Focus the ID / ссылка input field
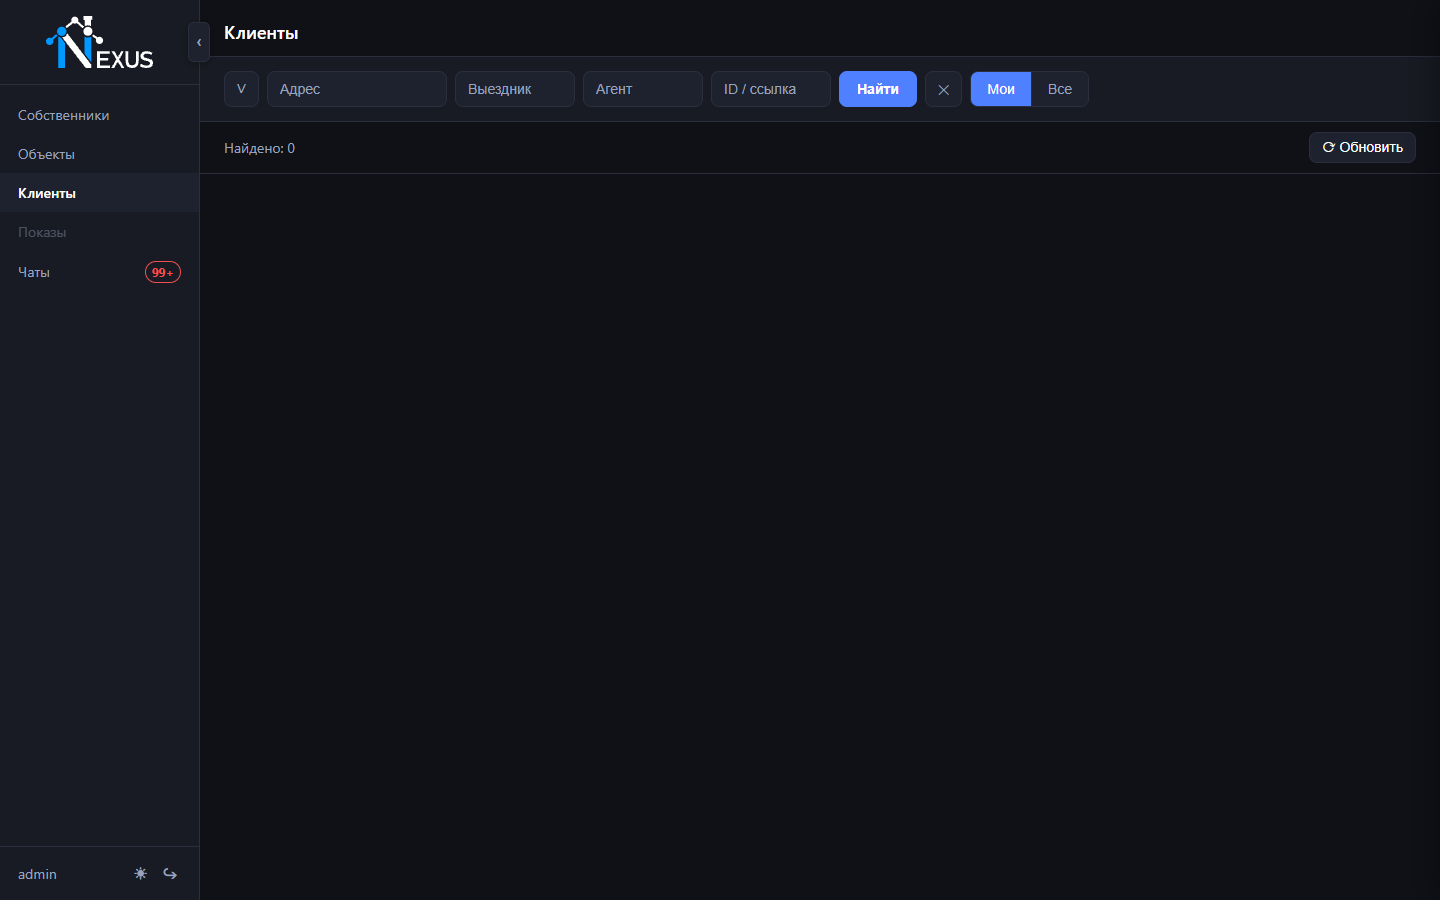This screenshot has width=1440, height=900. tap(771, 89)
